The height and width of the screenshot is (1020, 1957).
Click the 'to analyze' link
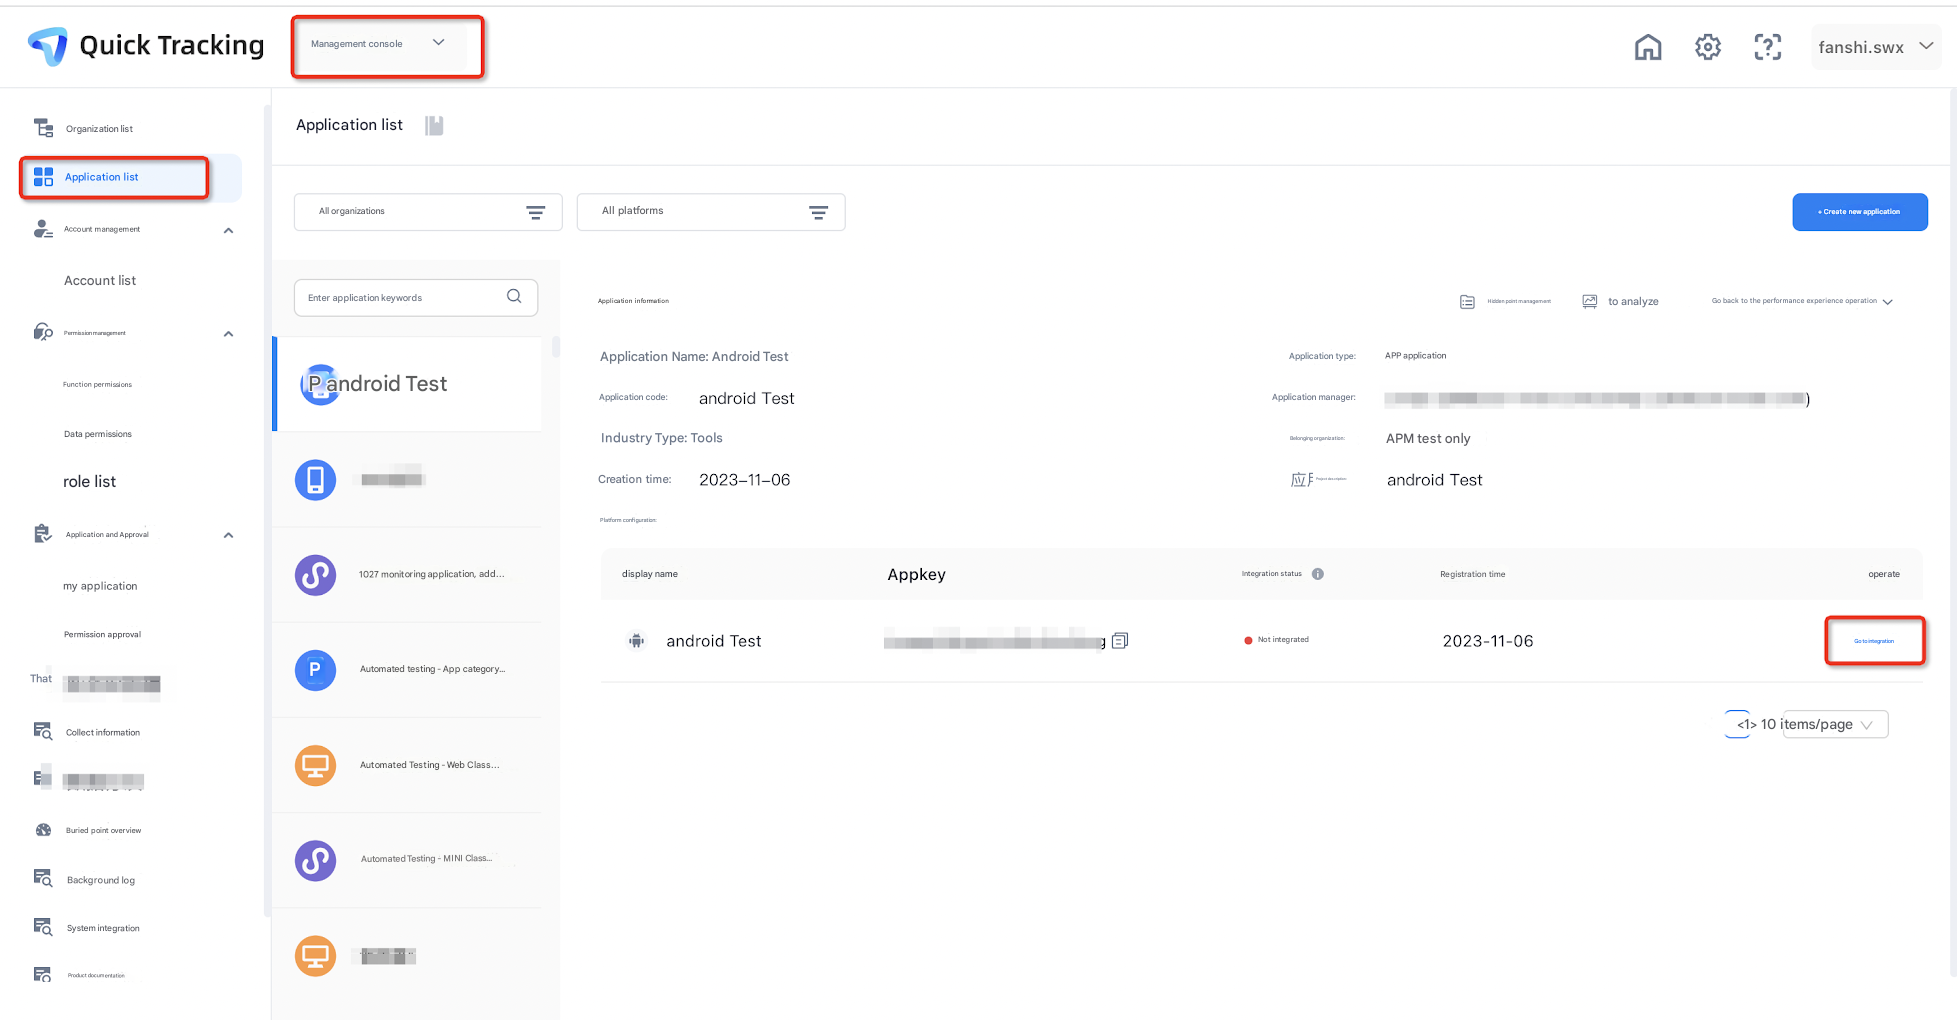click(1633, 301)
